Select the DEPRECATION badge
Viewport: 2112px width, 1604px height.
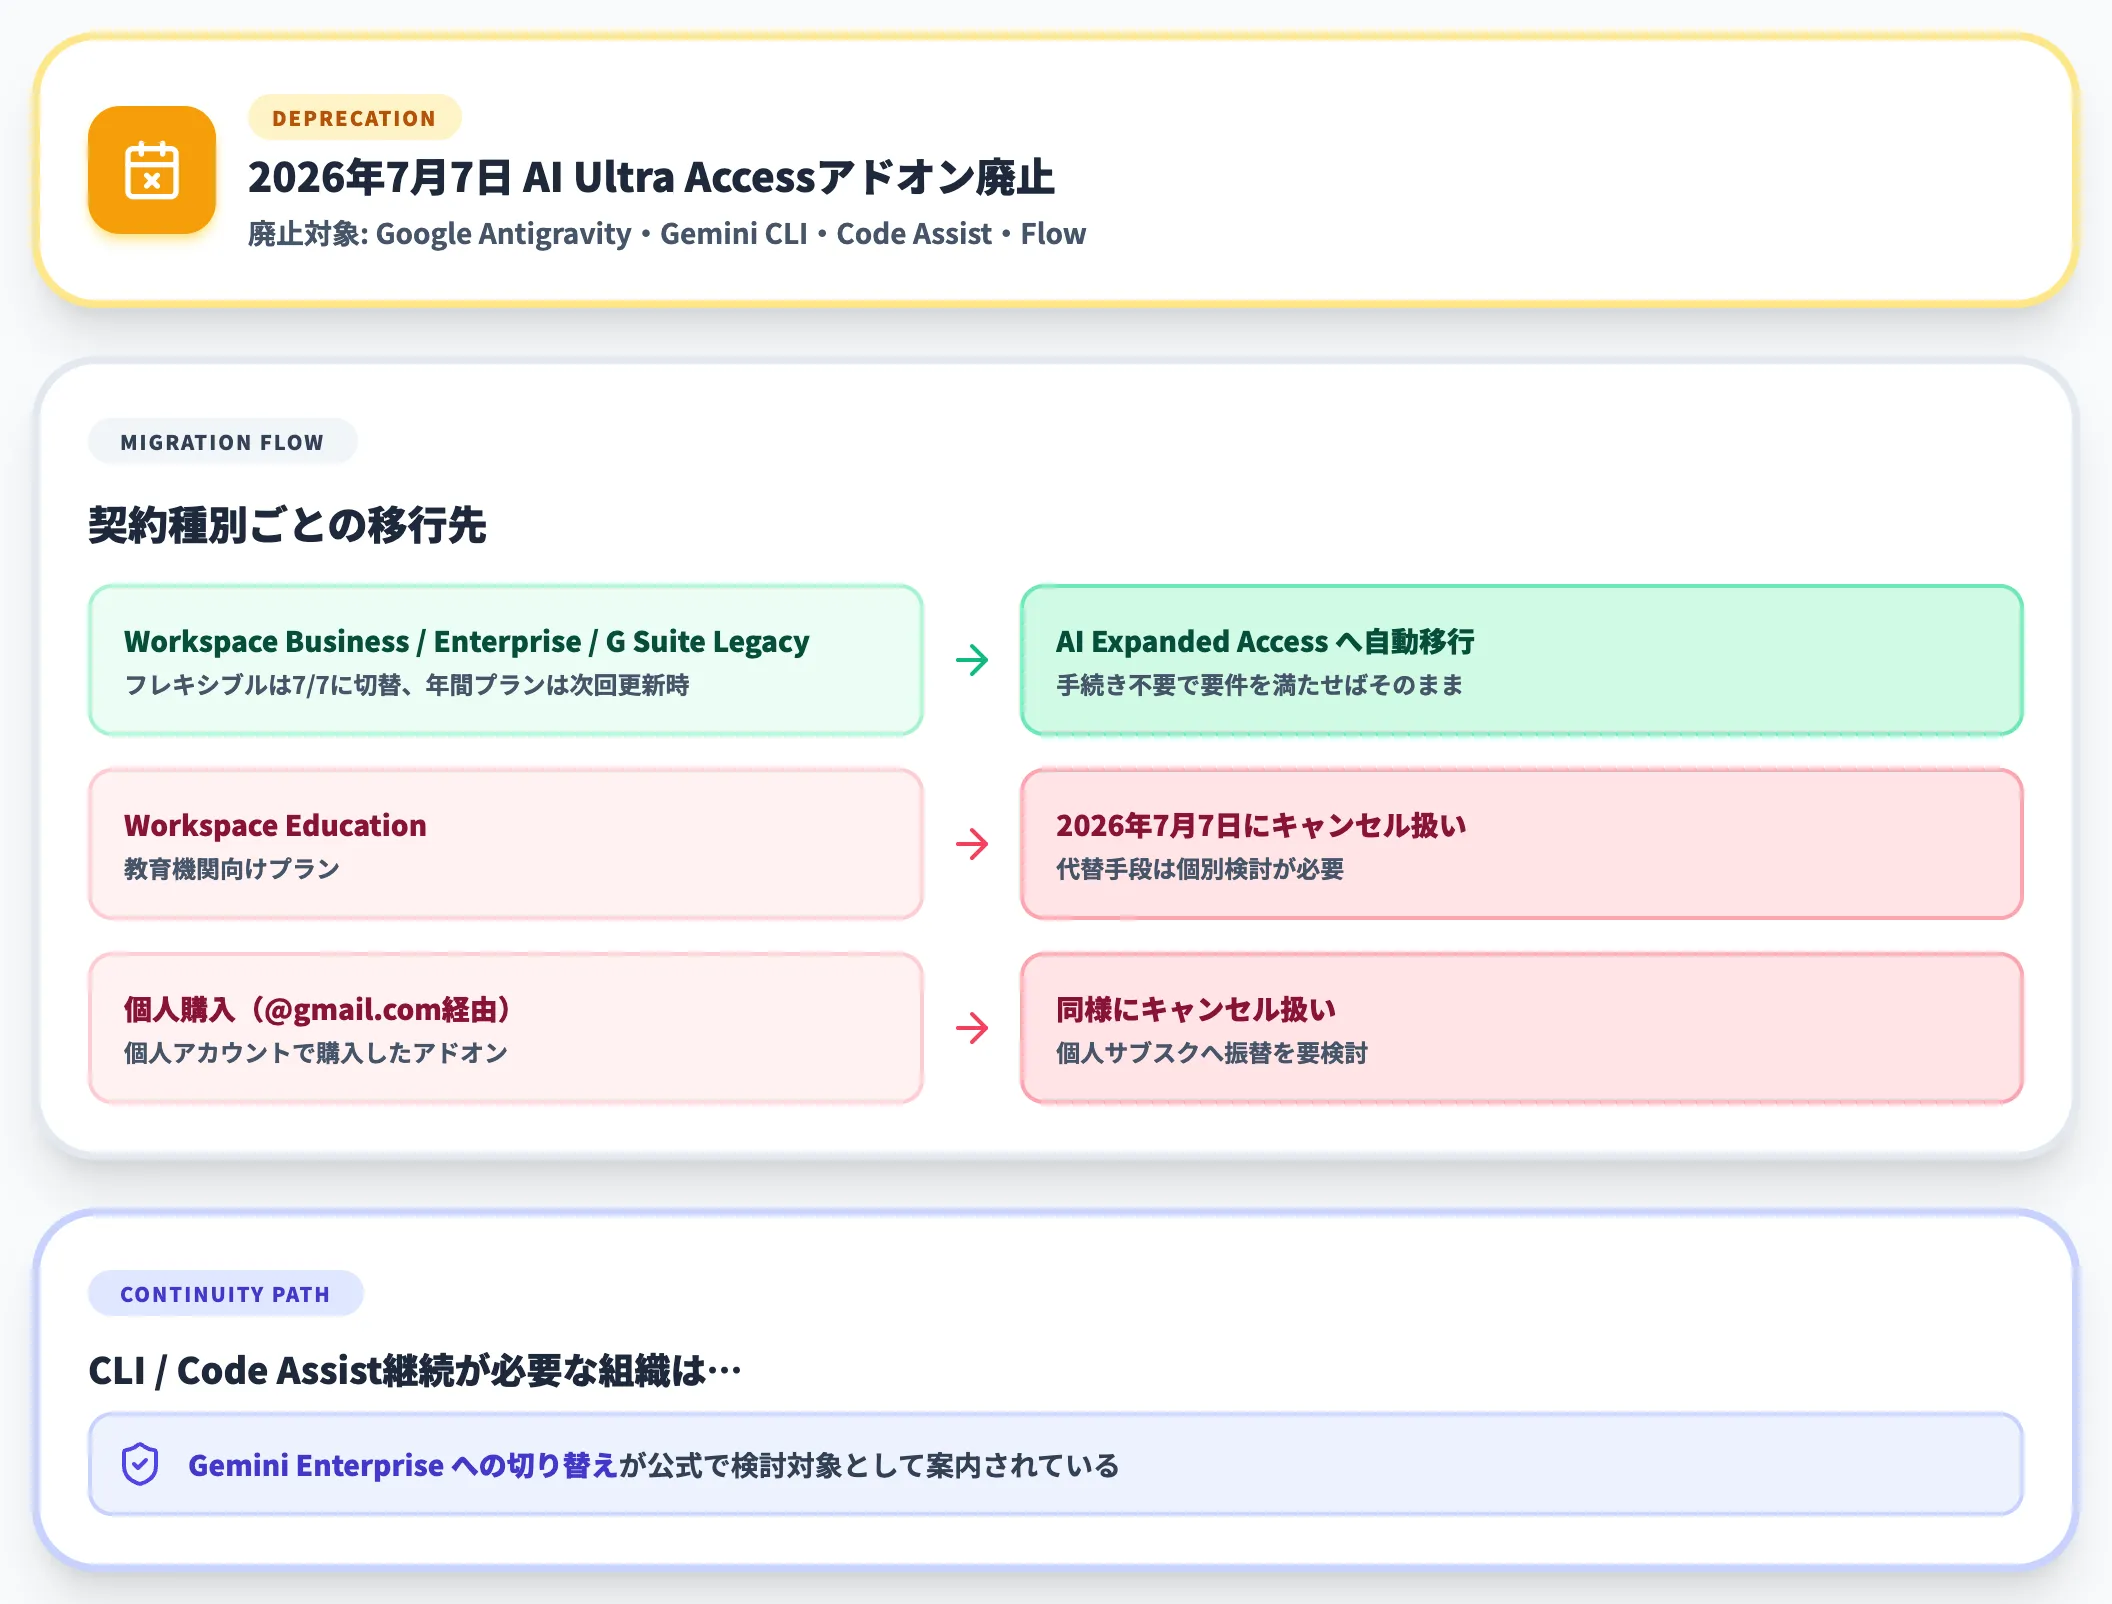tap(354, 118)
